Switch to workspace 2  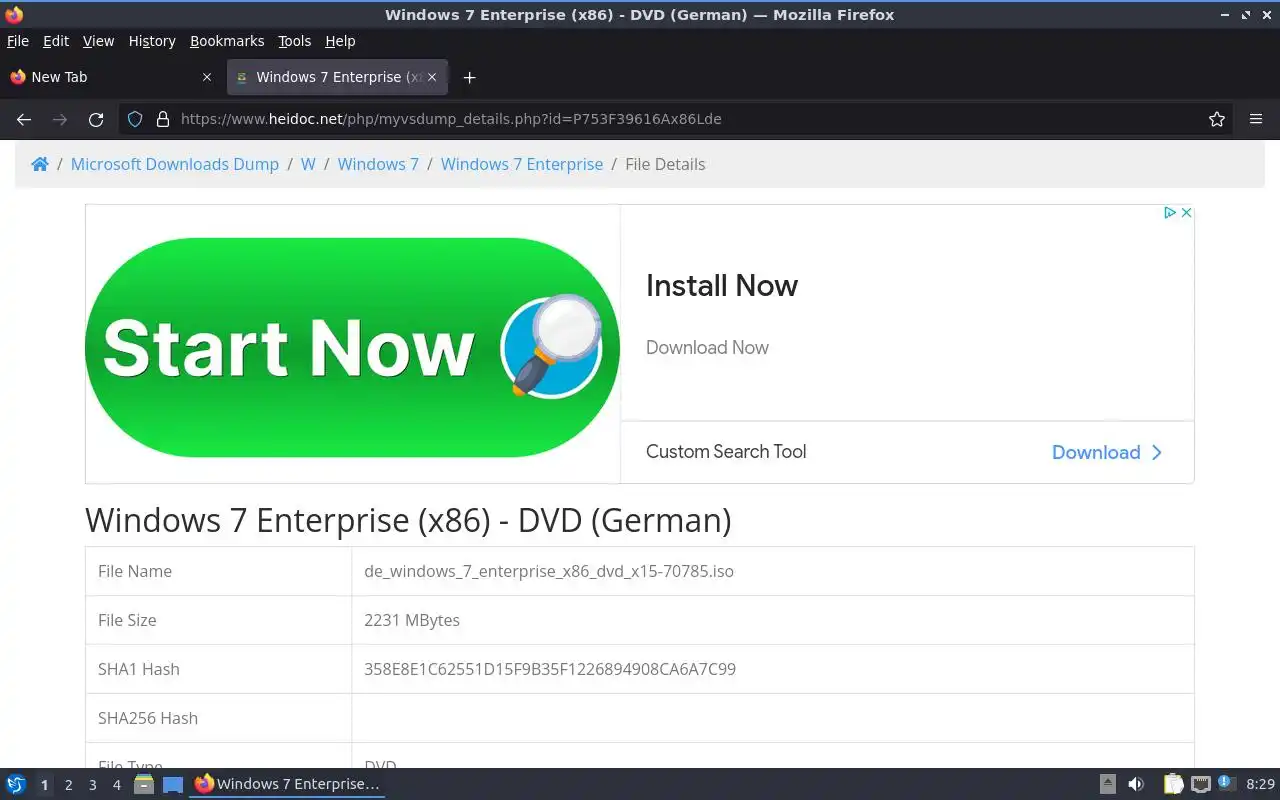[x=68, y=785]
